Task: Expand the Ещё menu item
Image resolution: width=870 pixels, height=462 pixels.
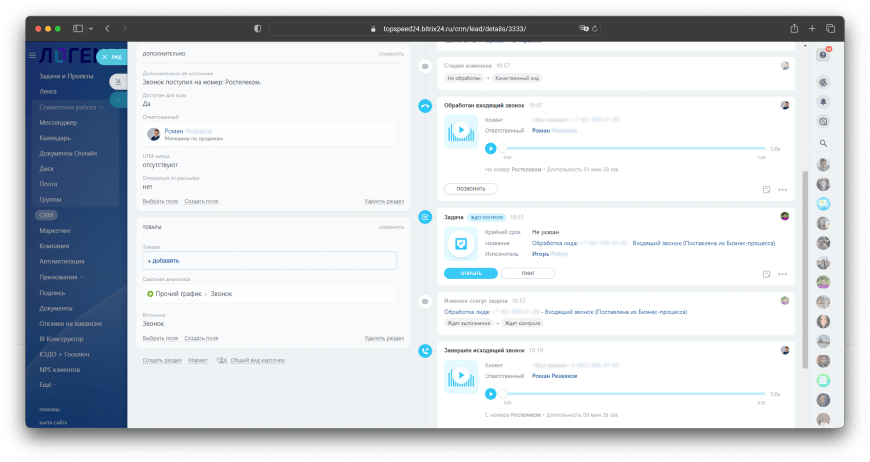Action: (x=47, y=384)
